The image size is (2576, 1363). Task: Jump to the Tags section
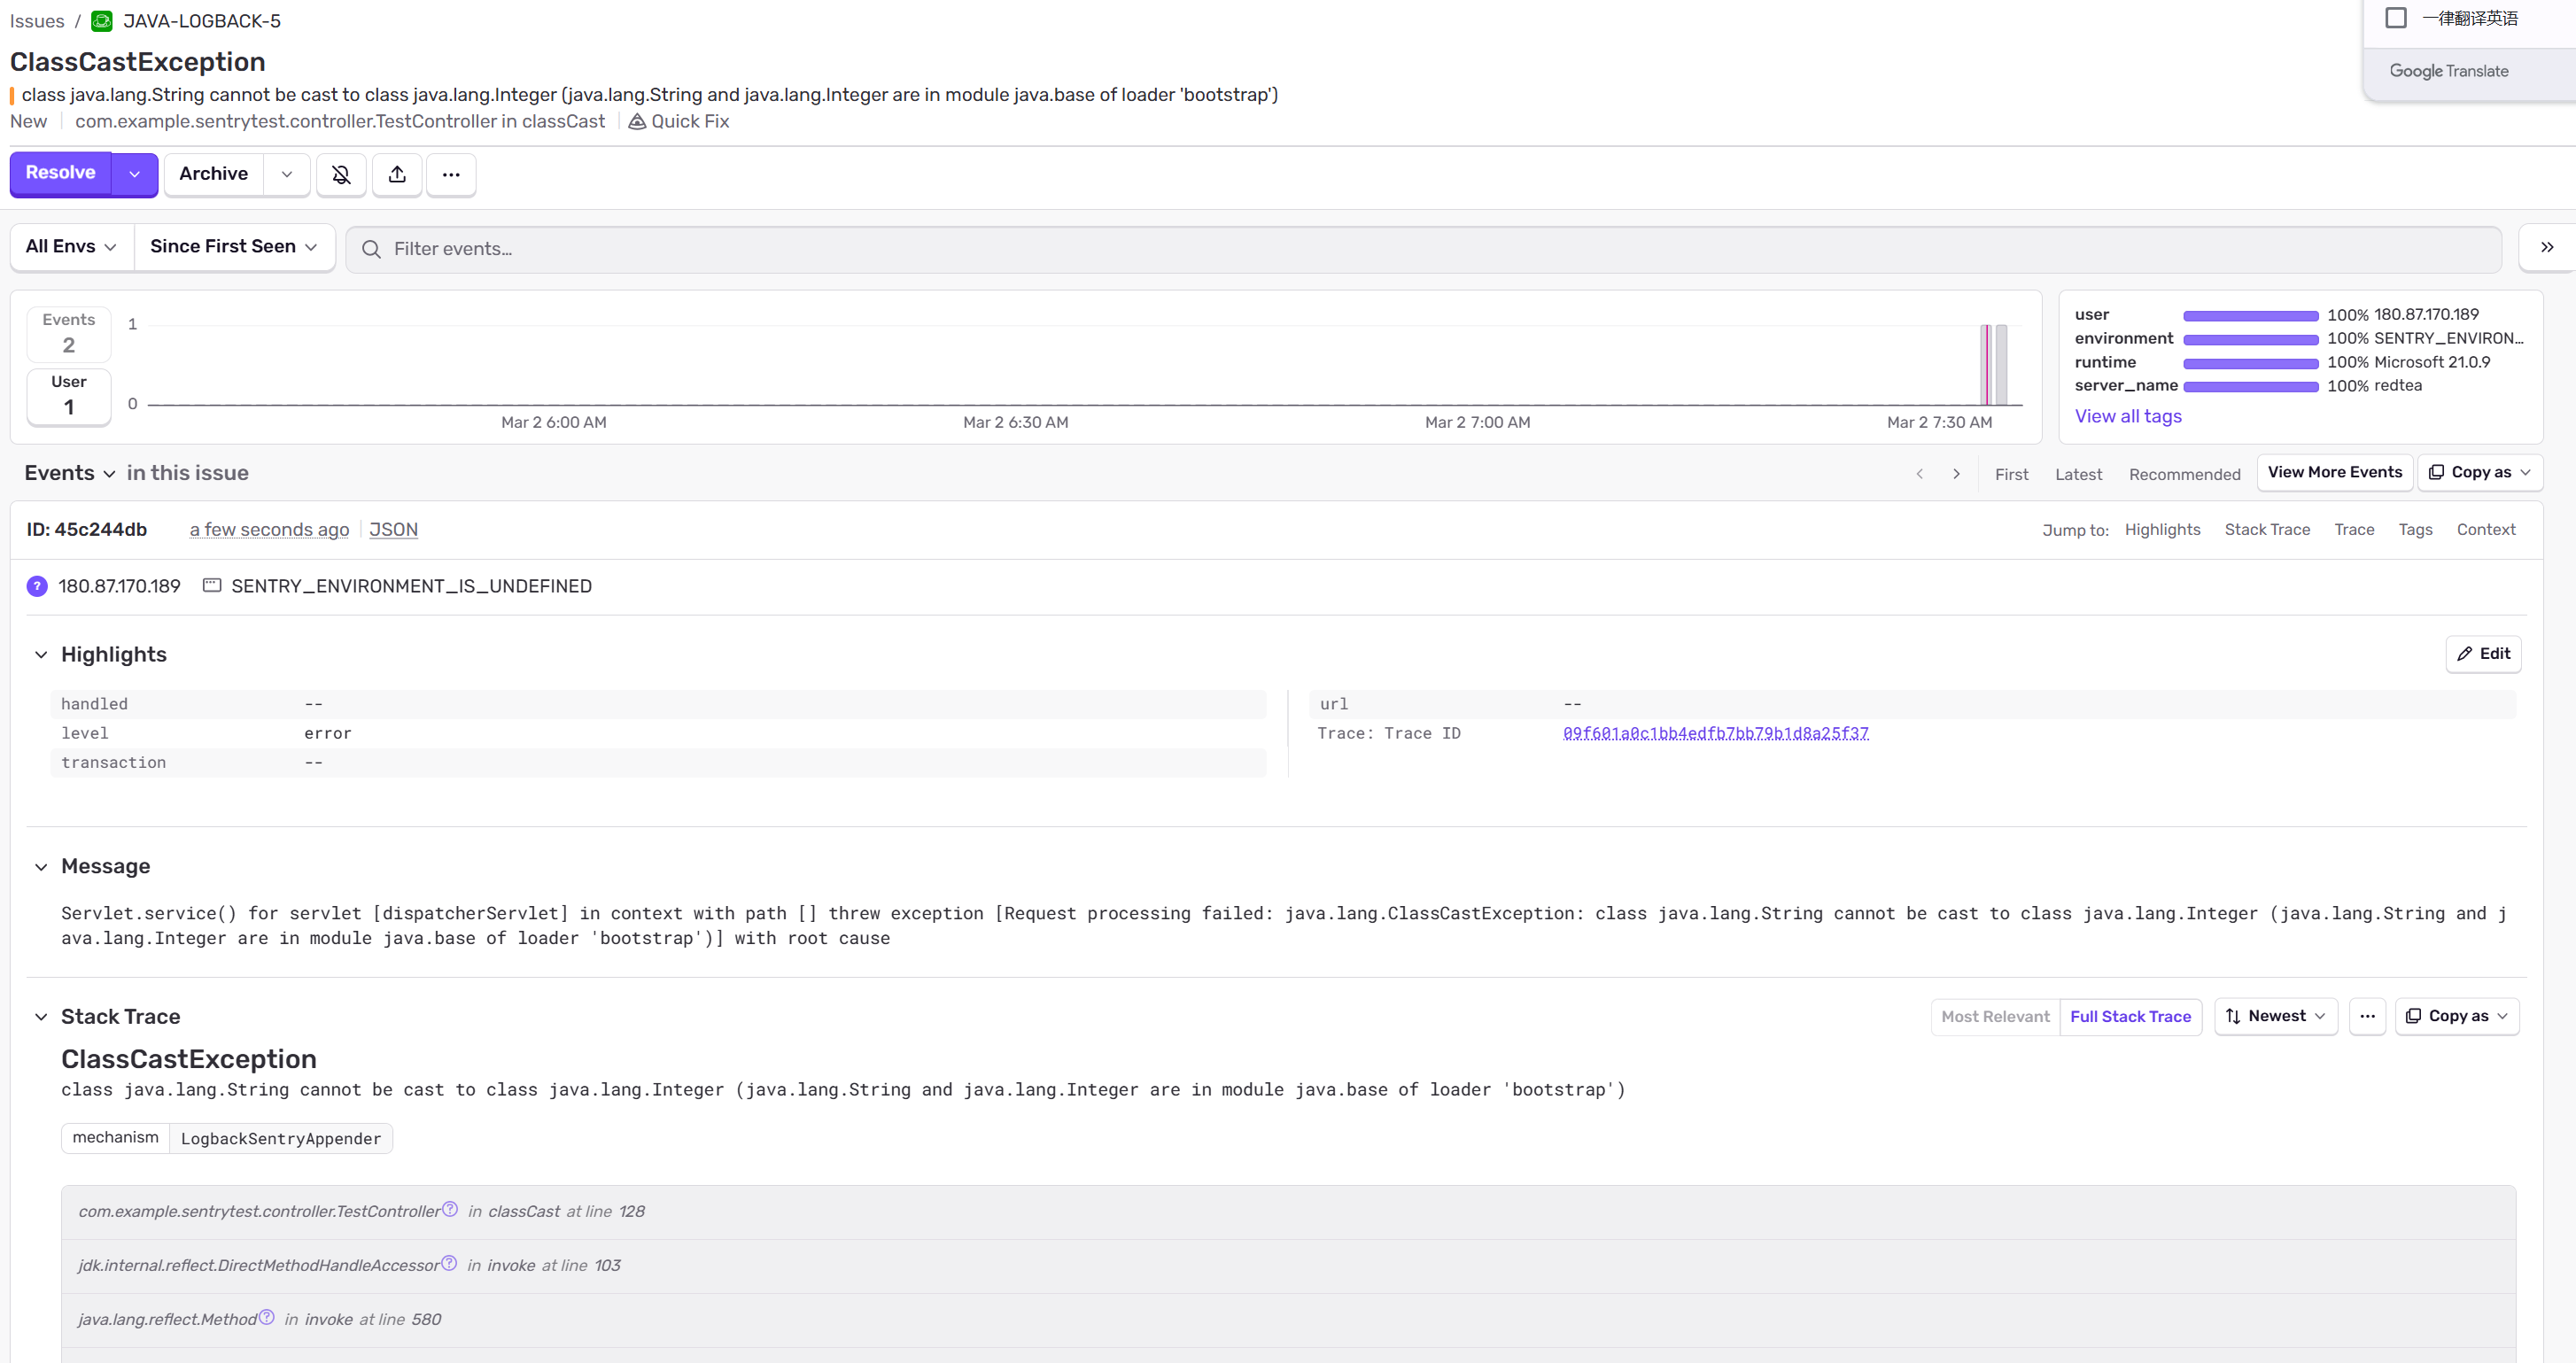pyautogui.click(x=2414, y=530)
